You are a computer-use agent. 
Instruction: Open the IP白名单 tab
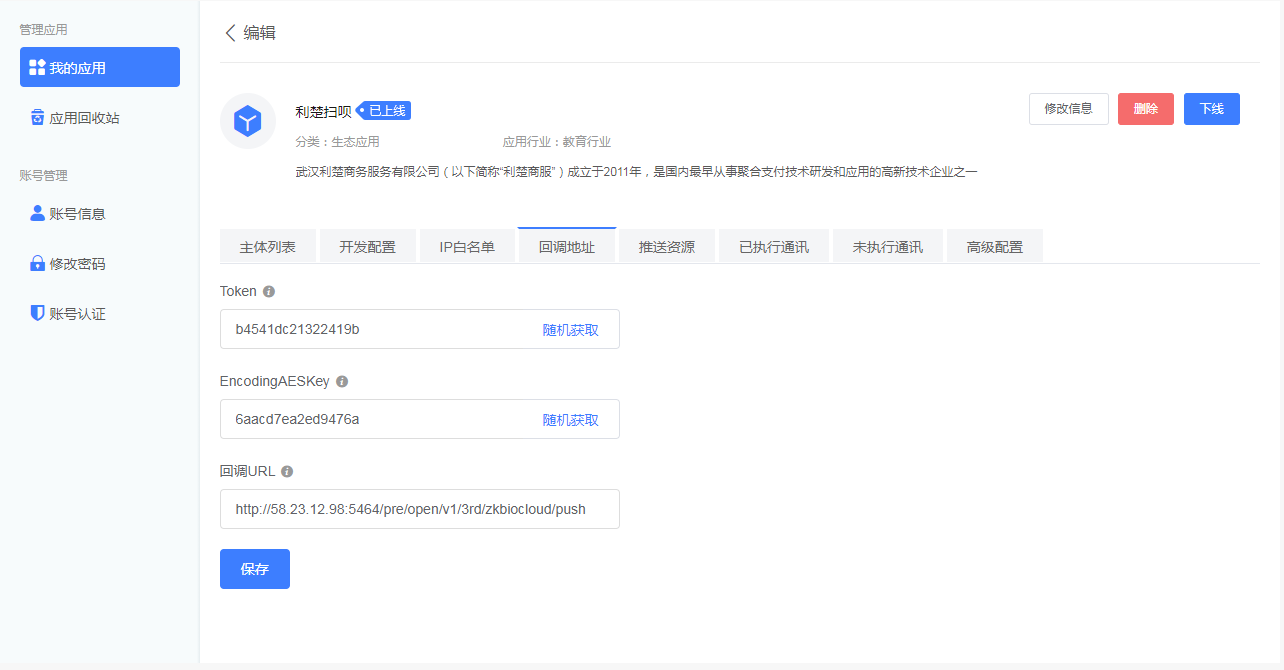coord(467,245)
